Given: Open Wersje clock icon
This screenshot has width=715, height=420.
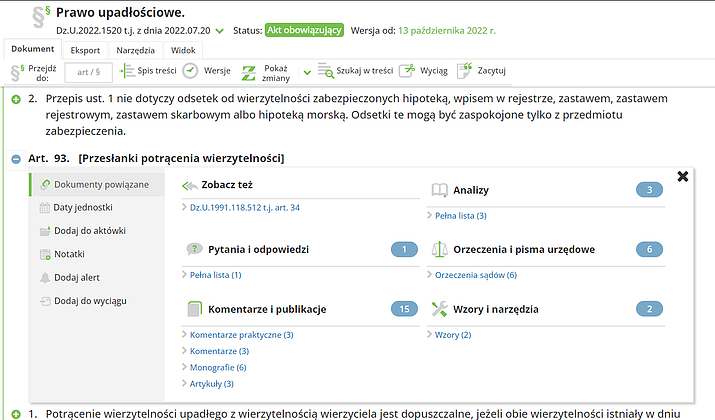Looking at the screenshot, I should coord(190,71).
